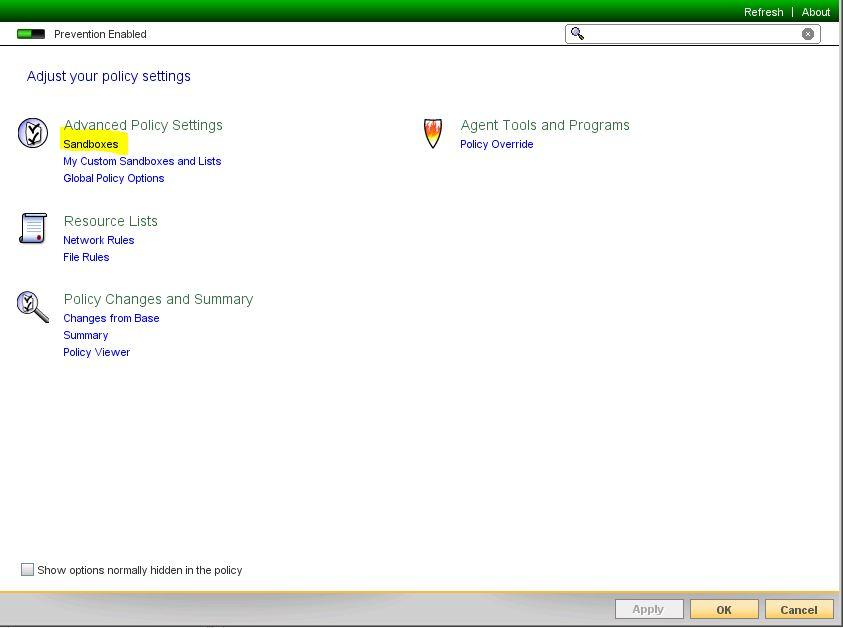This screenshot has height=628, width=843.
Task: Open Network Rules link
Action: coord(99,240)
